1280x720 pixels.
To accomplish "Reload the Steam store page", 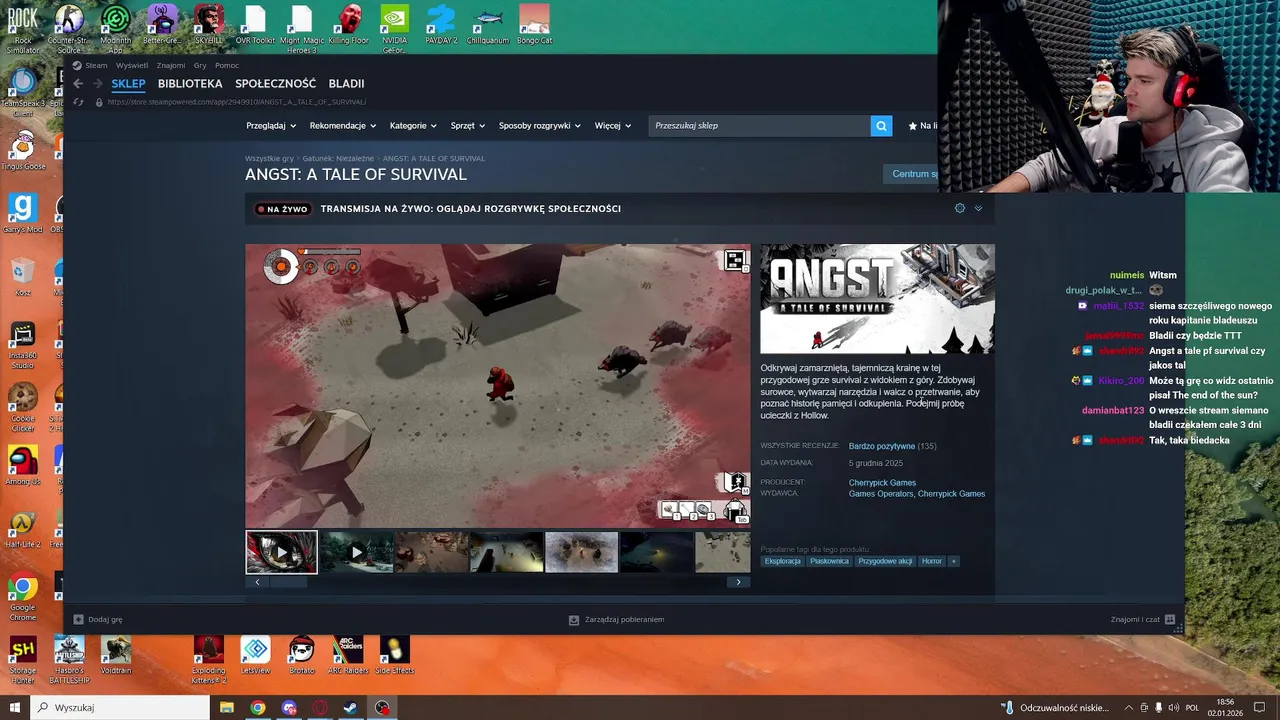I will point(79,102).
